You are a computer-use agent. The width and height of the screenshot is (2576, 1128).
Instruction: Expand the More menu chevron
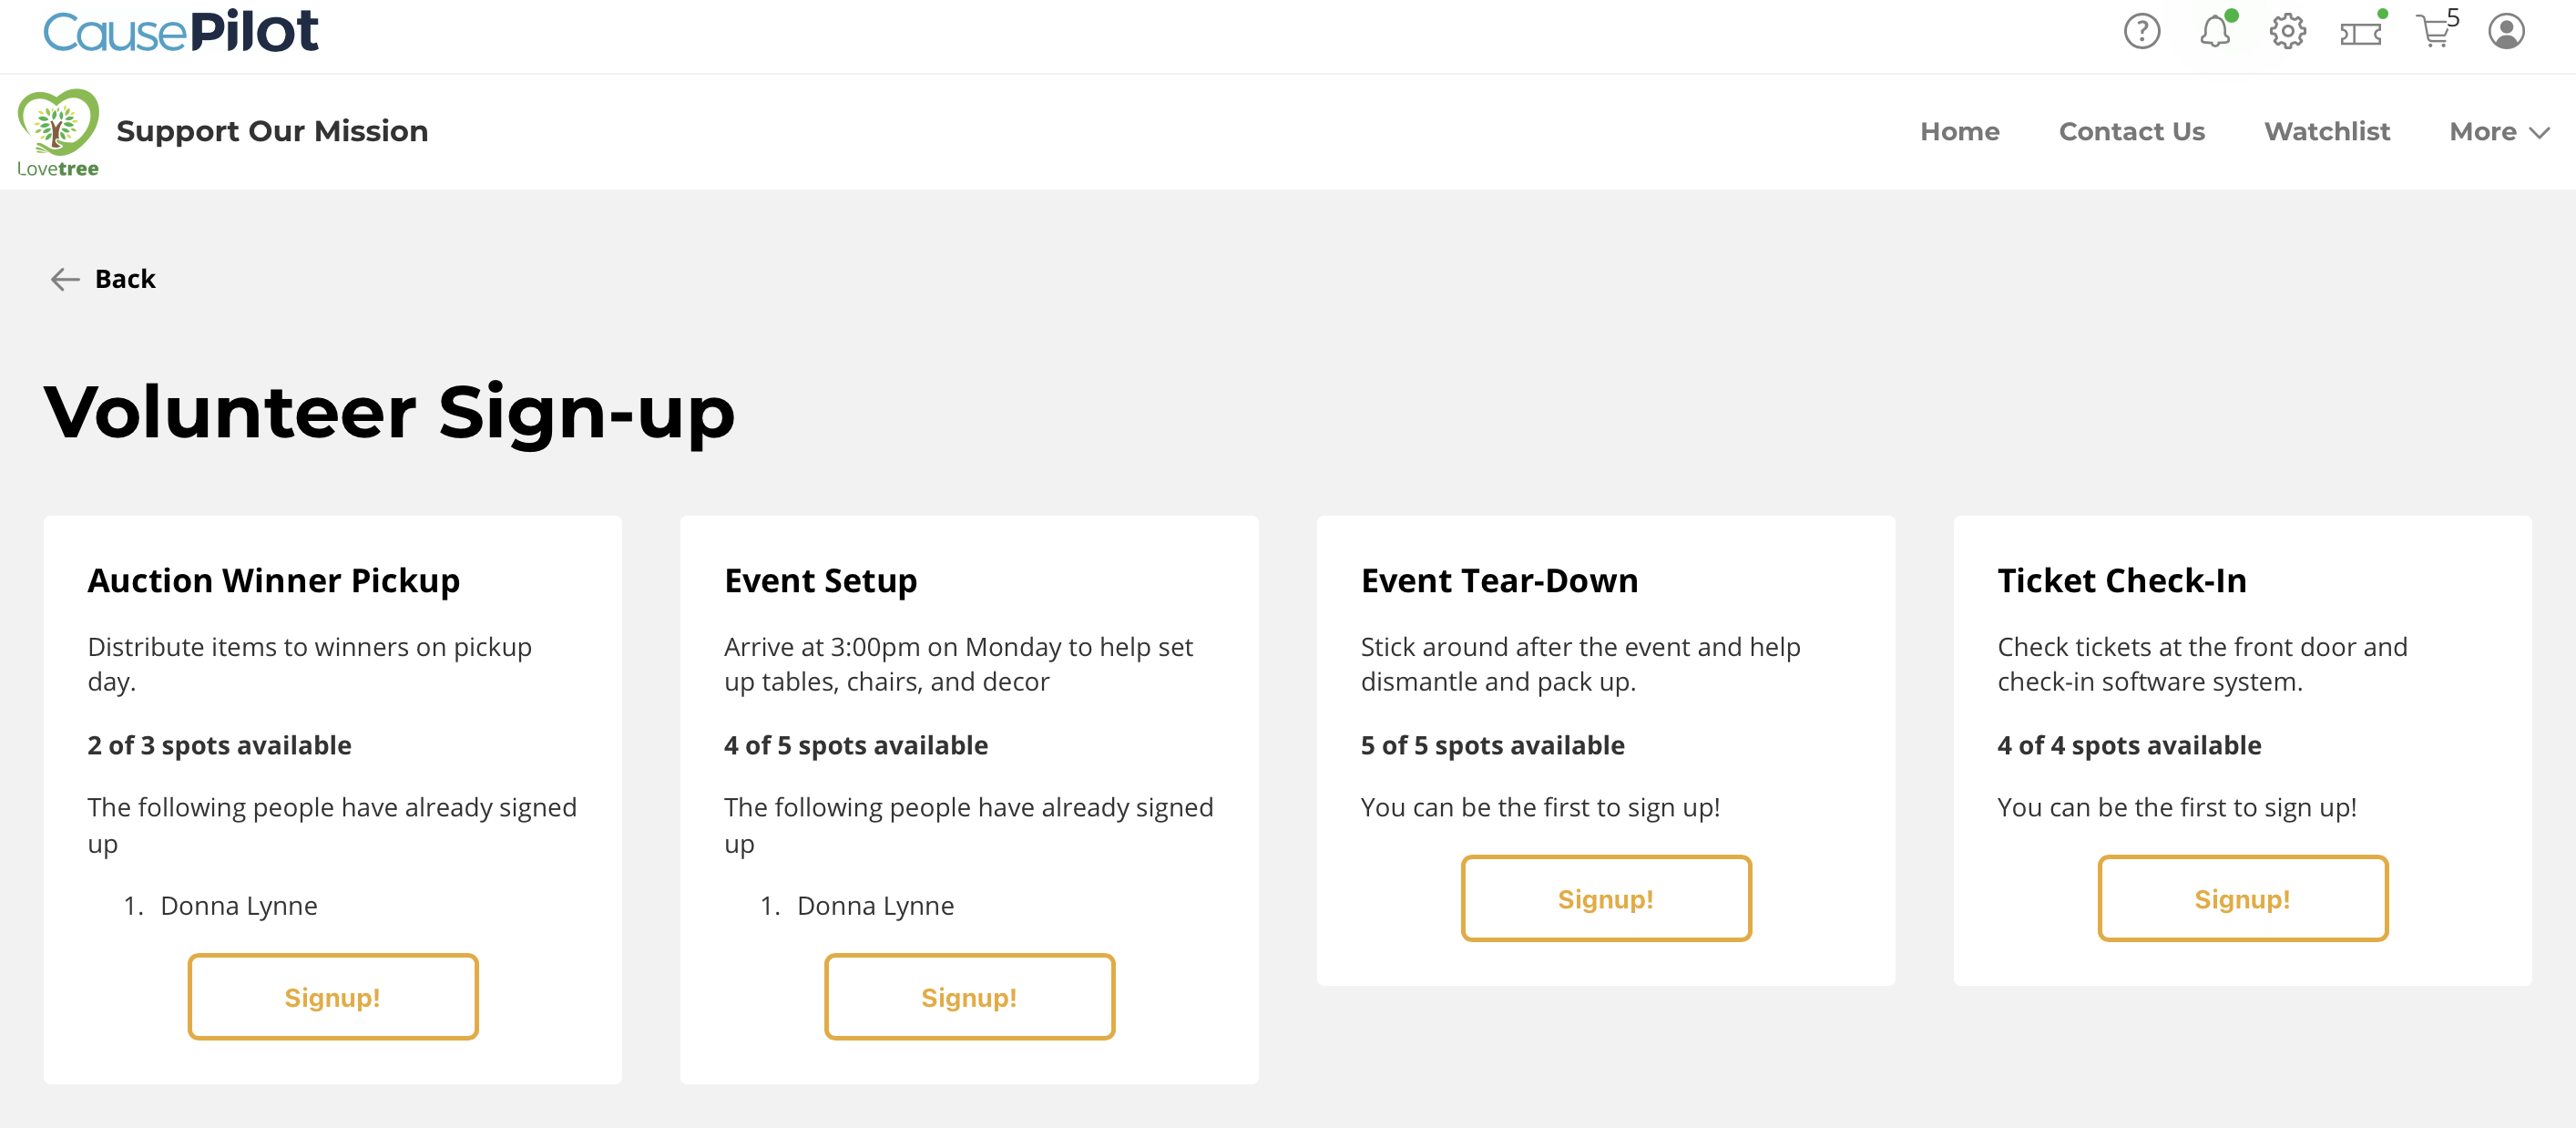tap(2538, 132)
